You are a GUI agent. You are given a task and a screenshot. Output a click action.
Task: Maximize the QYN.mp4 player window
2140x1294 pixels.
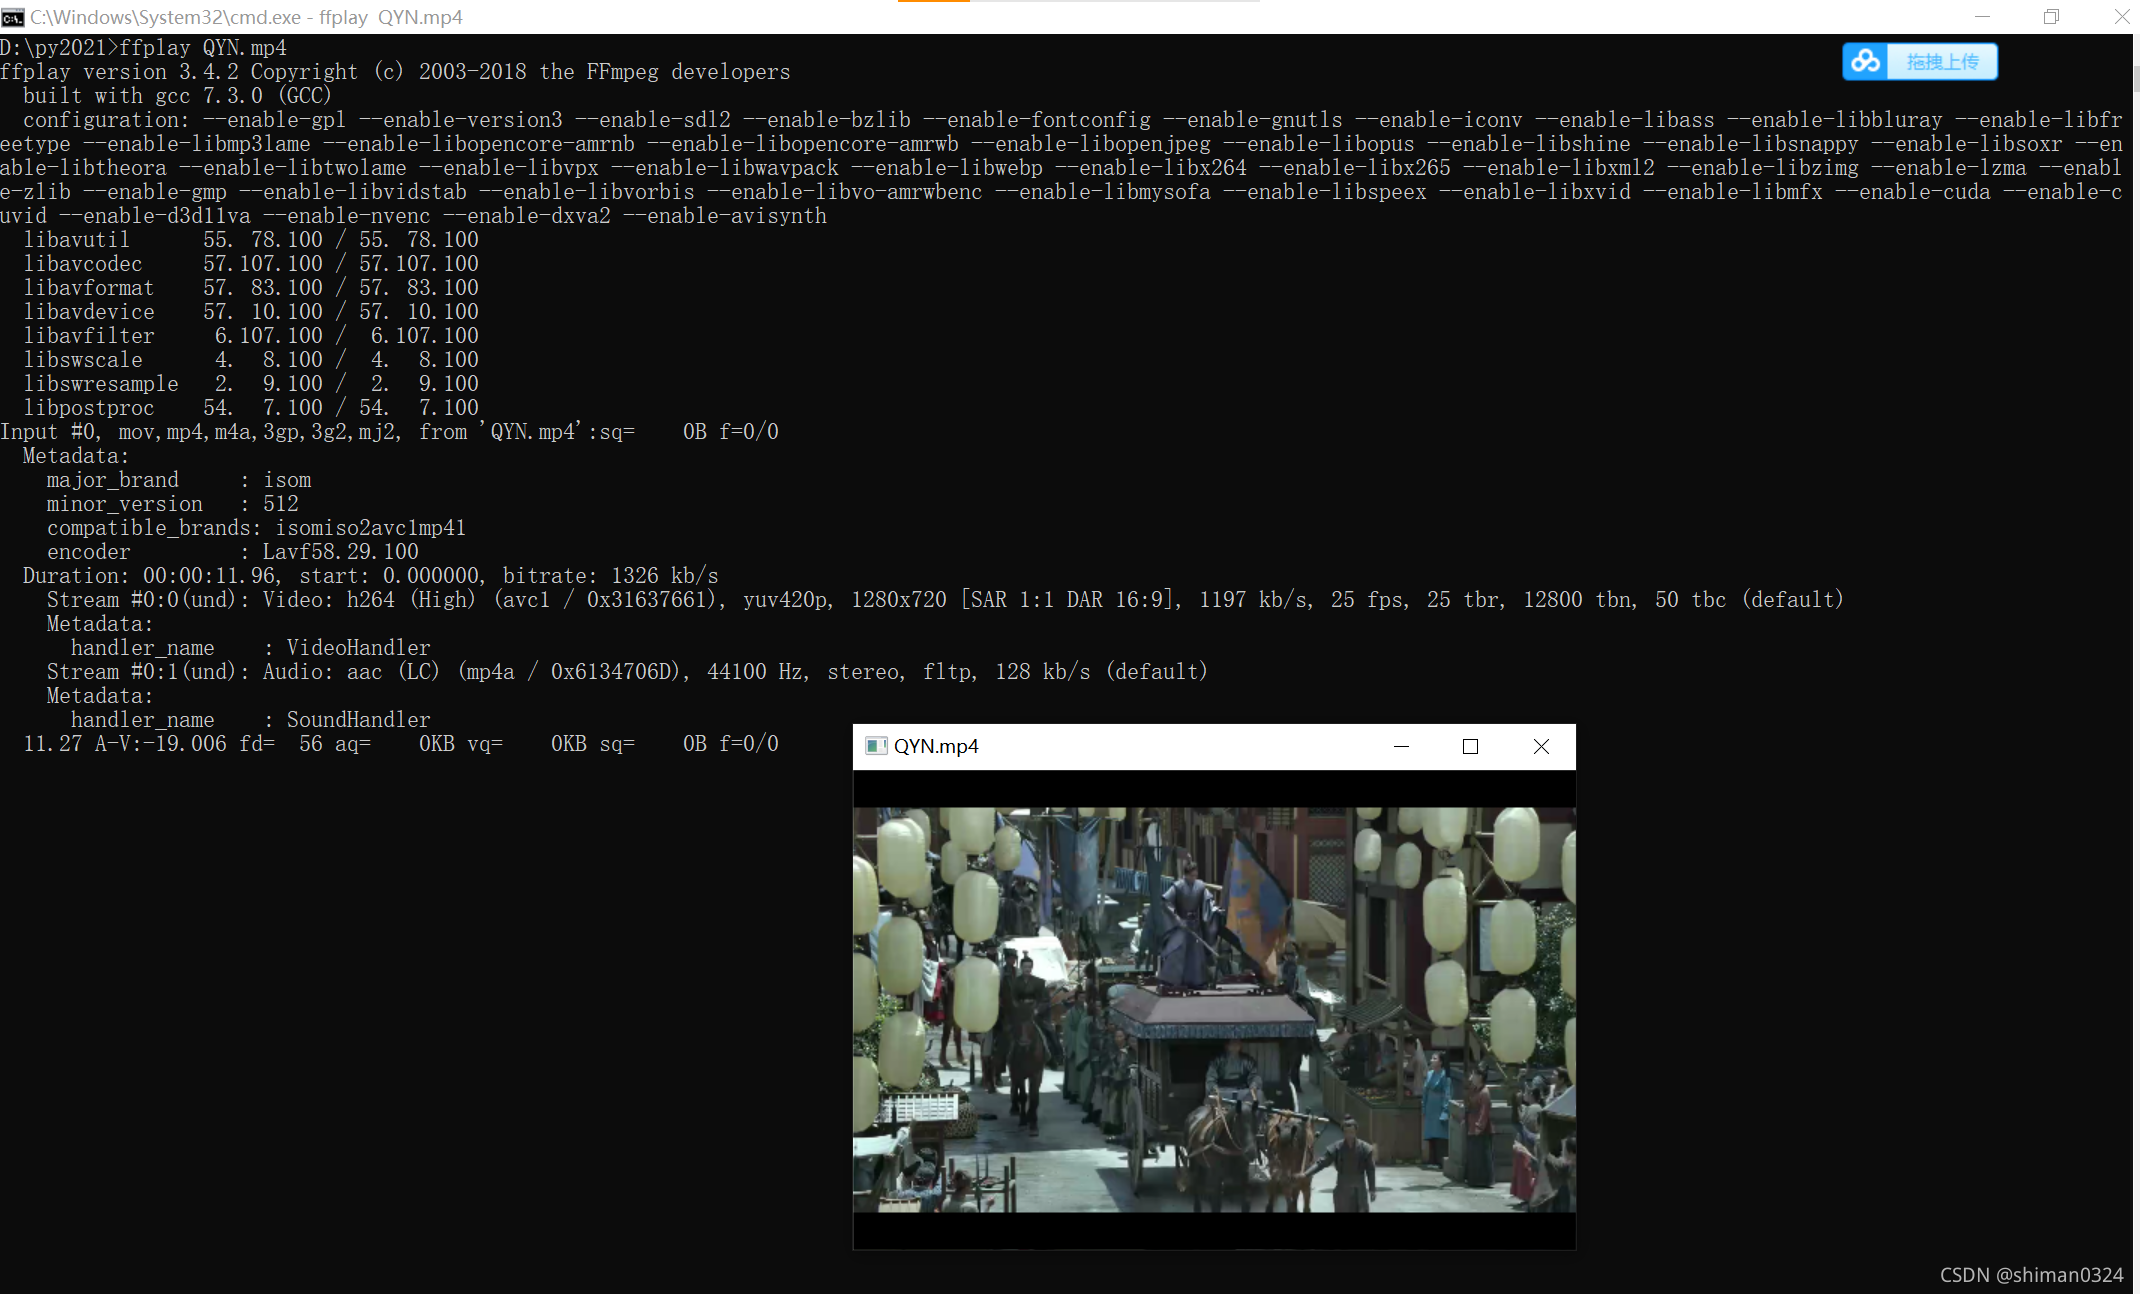coord(1470,746)
